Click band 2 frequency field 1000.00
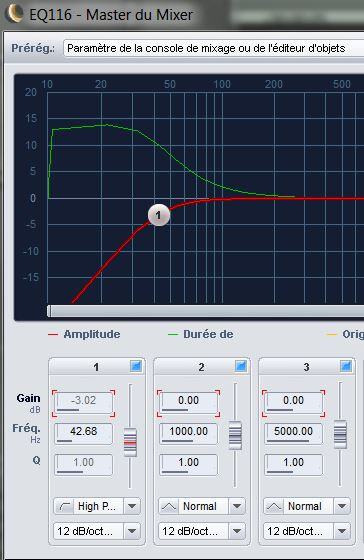The height and width of the screenshot is (560, 364). click(x=188, y=433)
